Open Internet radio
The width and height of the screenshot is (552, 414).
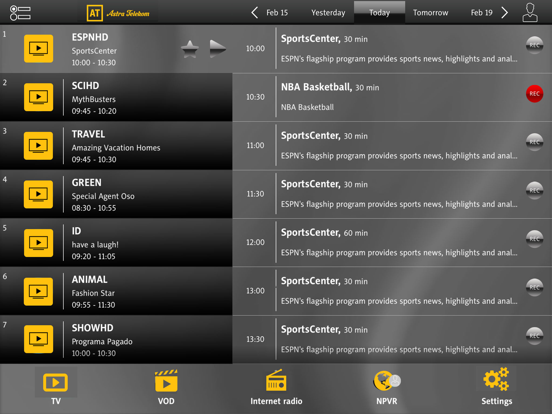[x=276, y=387]
